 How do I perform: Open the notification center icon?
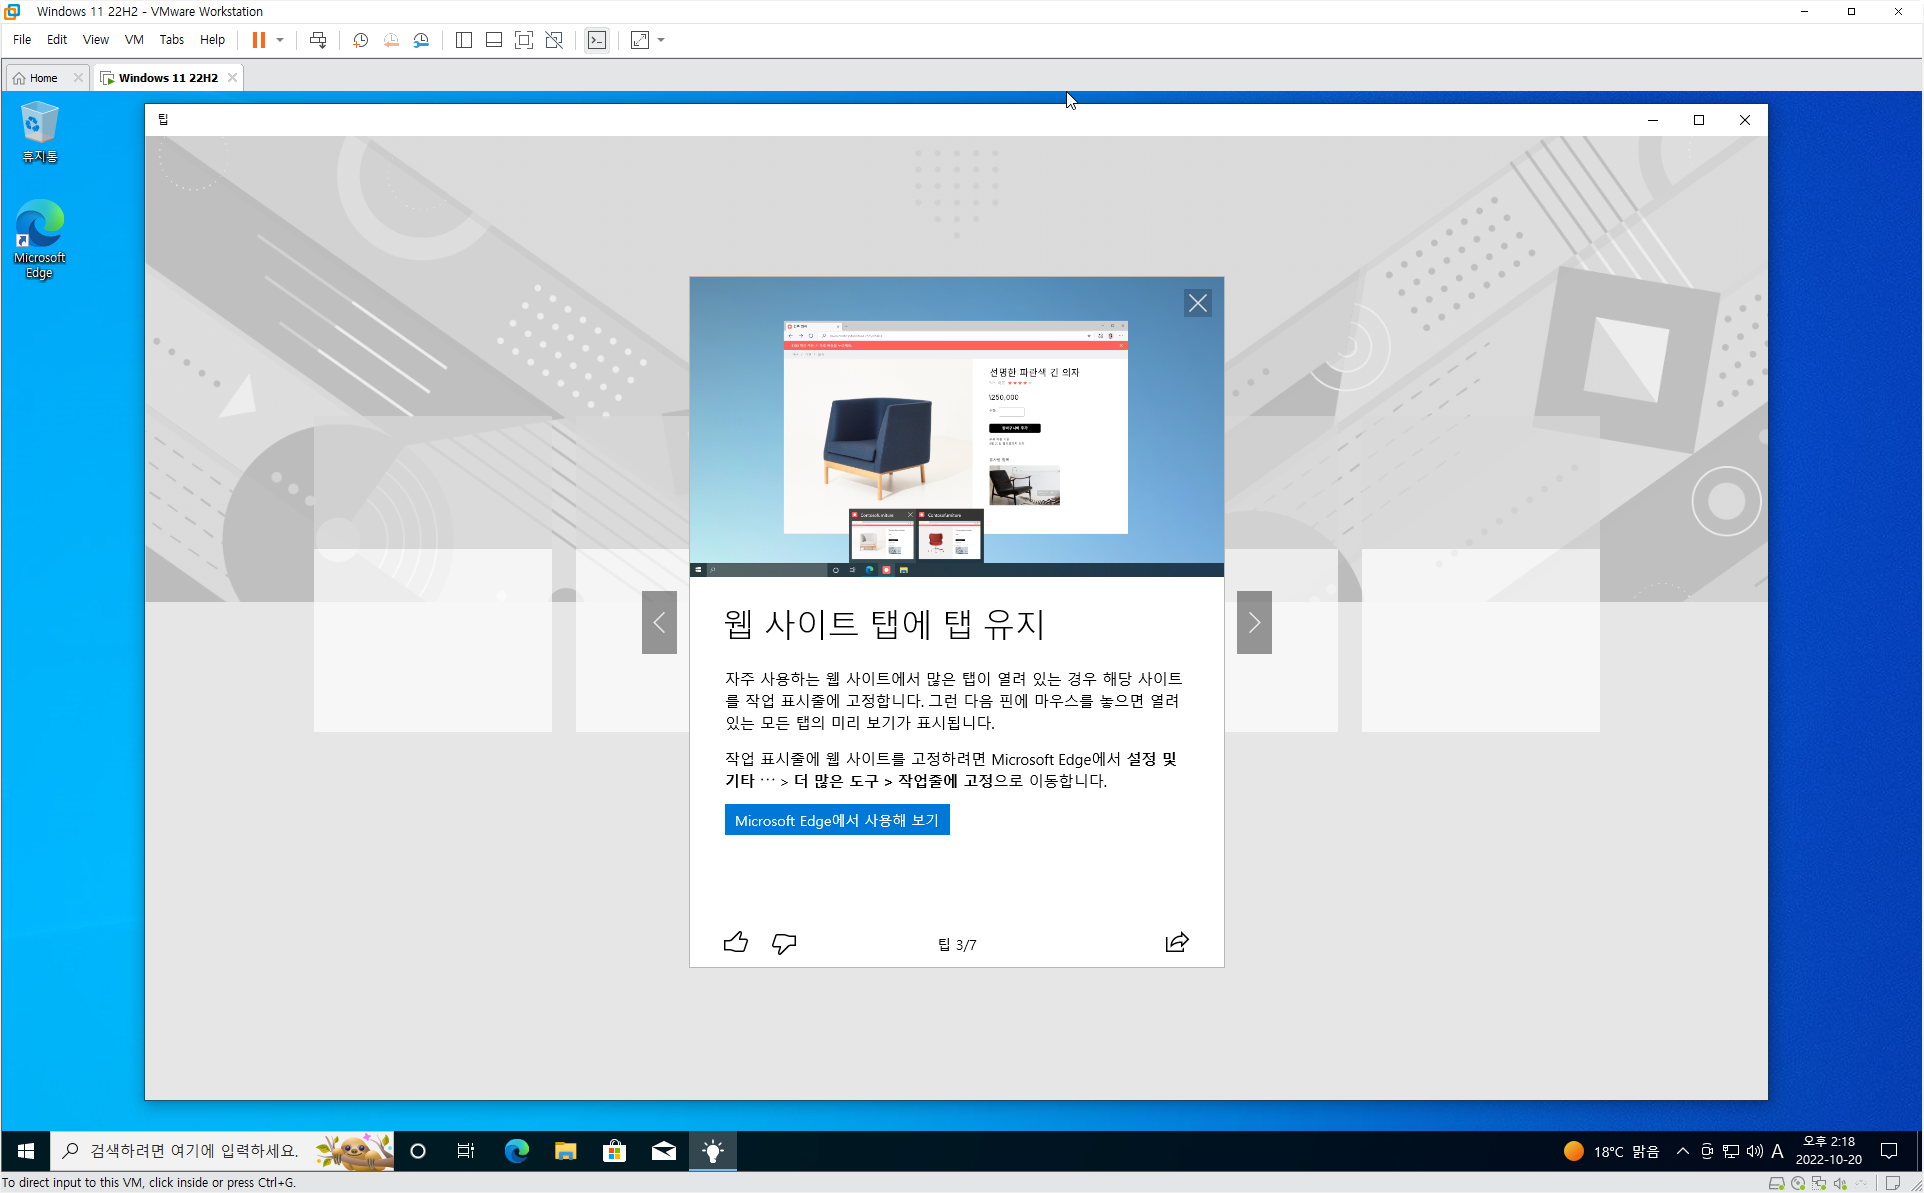[1889, 1151]
